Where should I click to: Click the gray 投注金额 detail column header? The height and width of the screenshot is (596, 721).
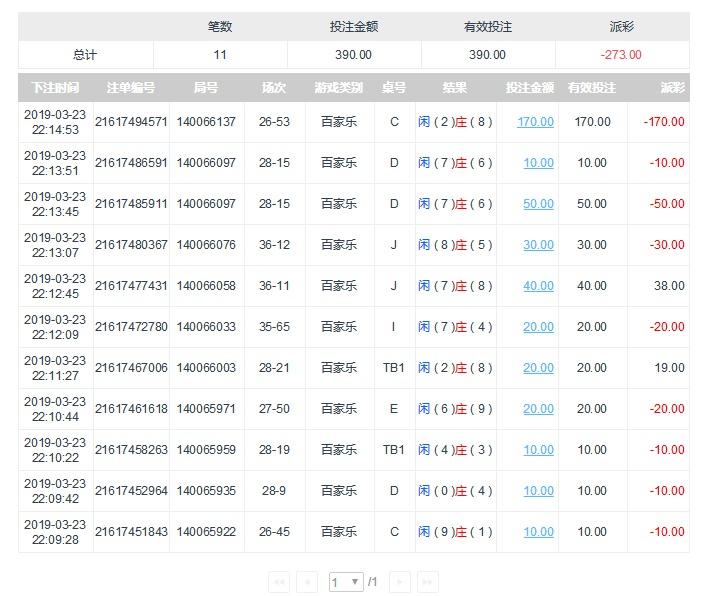530,87
